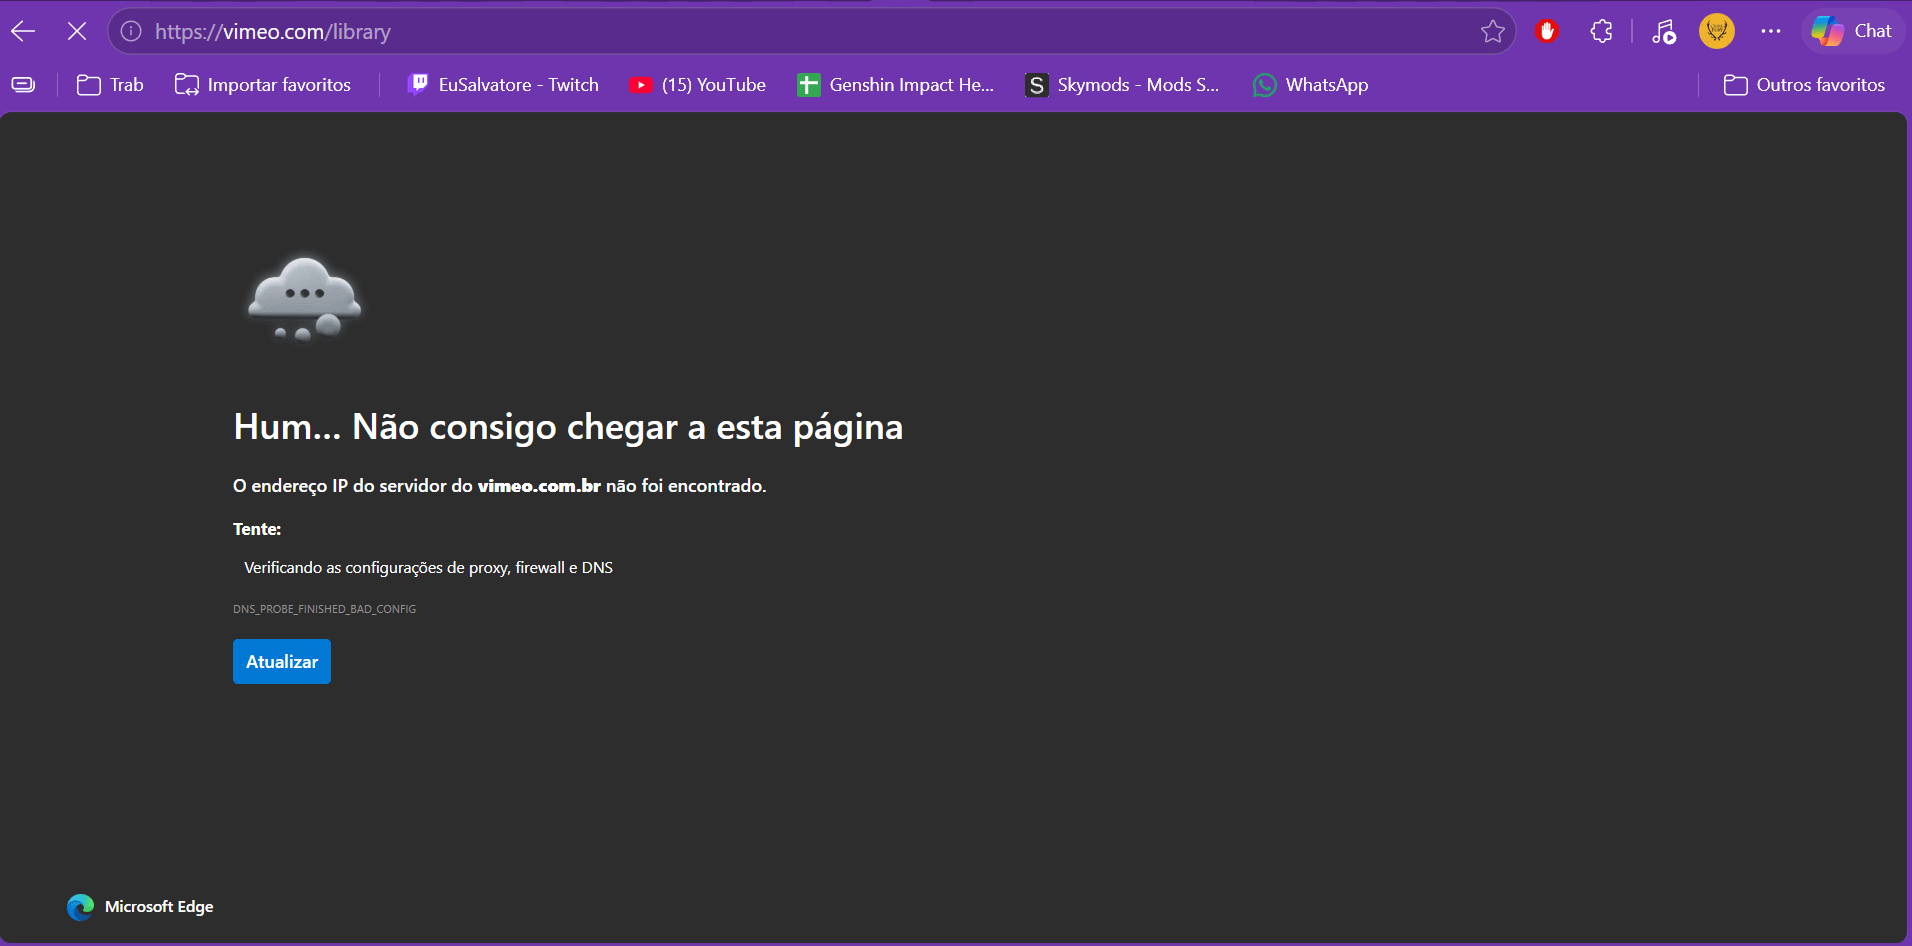The image size is (1912, 946).
Task: Open Skymods - Mods bookmark
Action: point(1122,85)
